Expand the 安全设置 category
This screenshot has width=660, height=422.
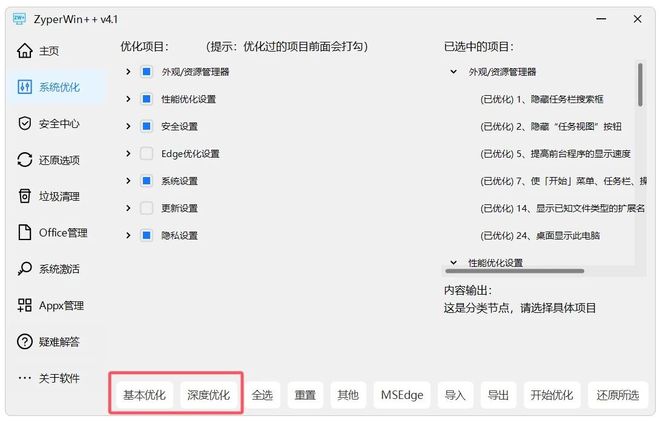click(x=128, y=126)
